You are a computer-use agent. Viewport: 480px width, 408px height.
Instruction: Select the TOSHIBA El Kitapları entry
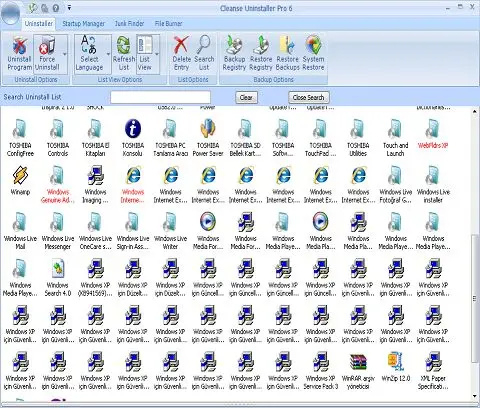click(95, 138)
